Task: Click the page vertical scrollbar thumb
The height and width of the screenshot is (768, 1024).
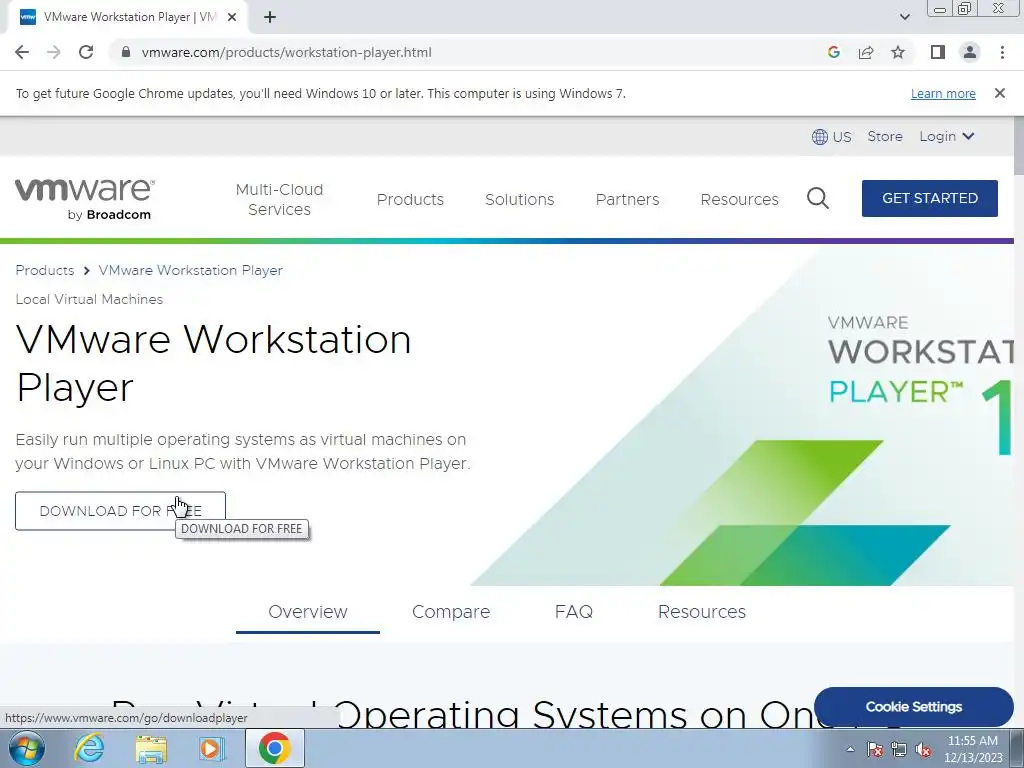Action: tap(1019, 146)
